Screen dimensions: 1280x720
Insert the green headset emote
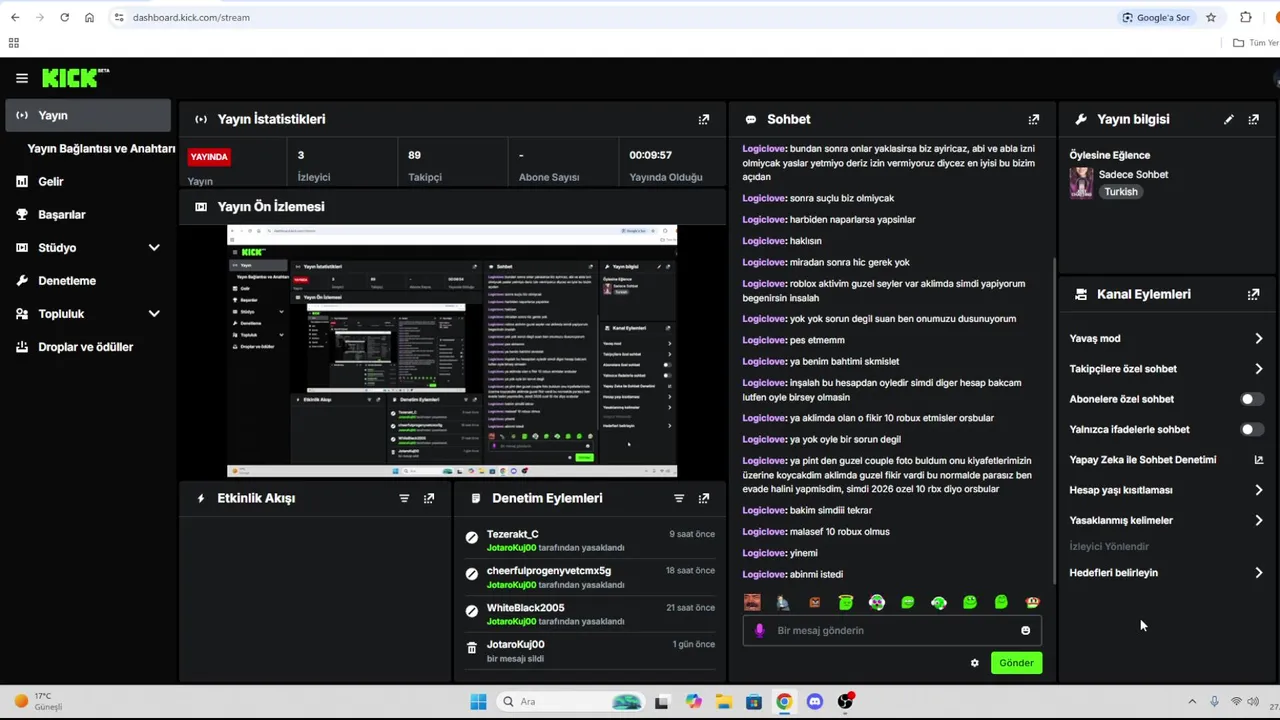coord(939,602)
